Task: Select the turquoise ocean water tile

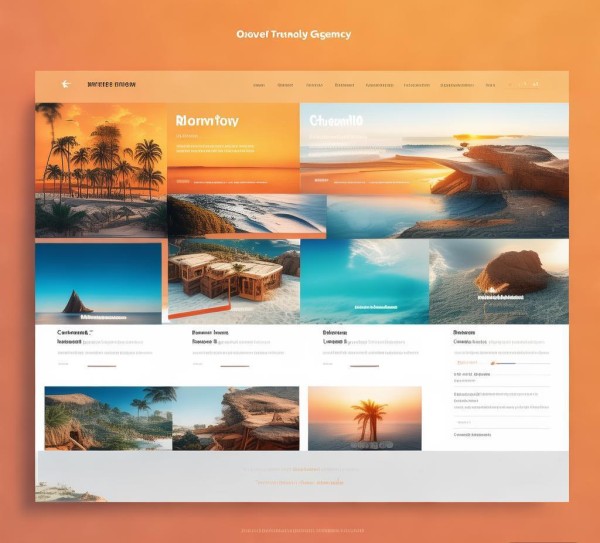Action: tap(364, 282)
